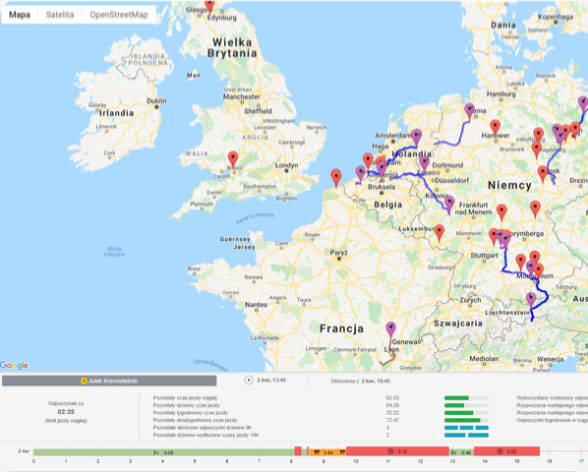This screenshot has width=588, height=472.
Task: Select the purple marker left of Dortmund
Action: point(424,164)
